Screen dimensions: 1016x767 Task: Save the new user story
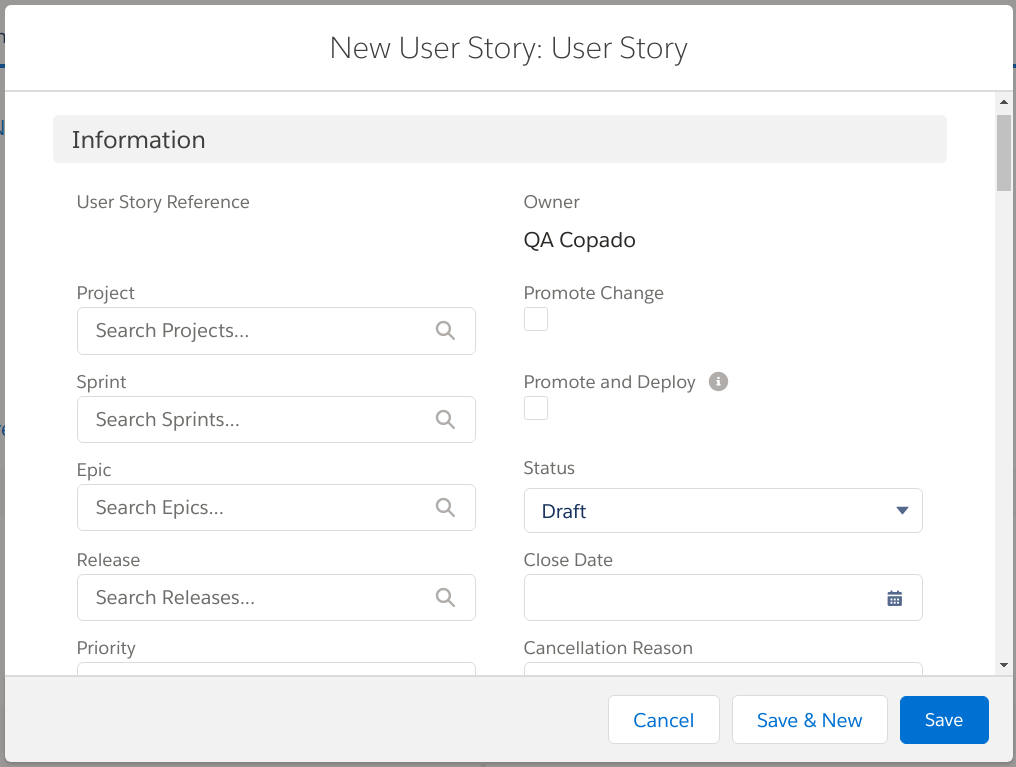(x=943, y=720)
